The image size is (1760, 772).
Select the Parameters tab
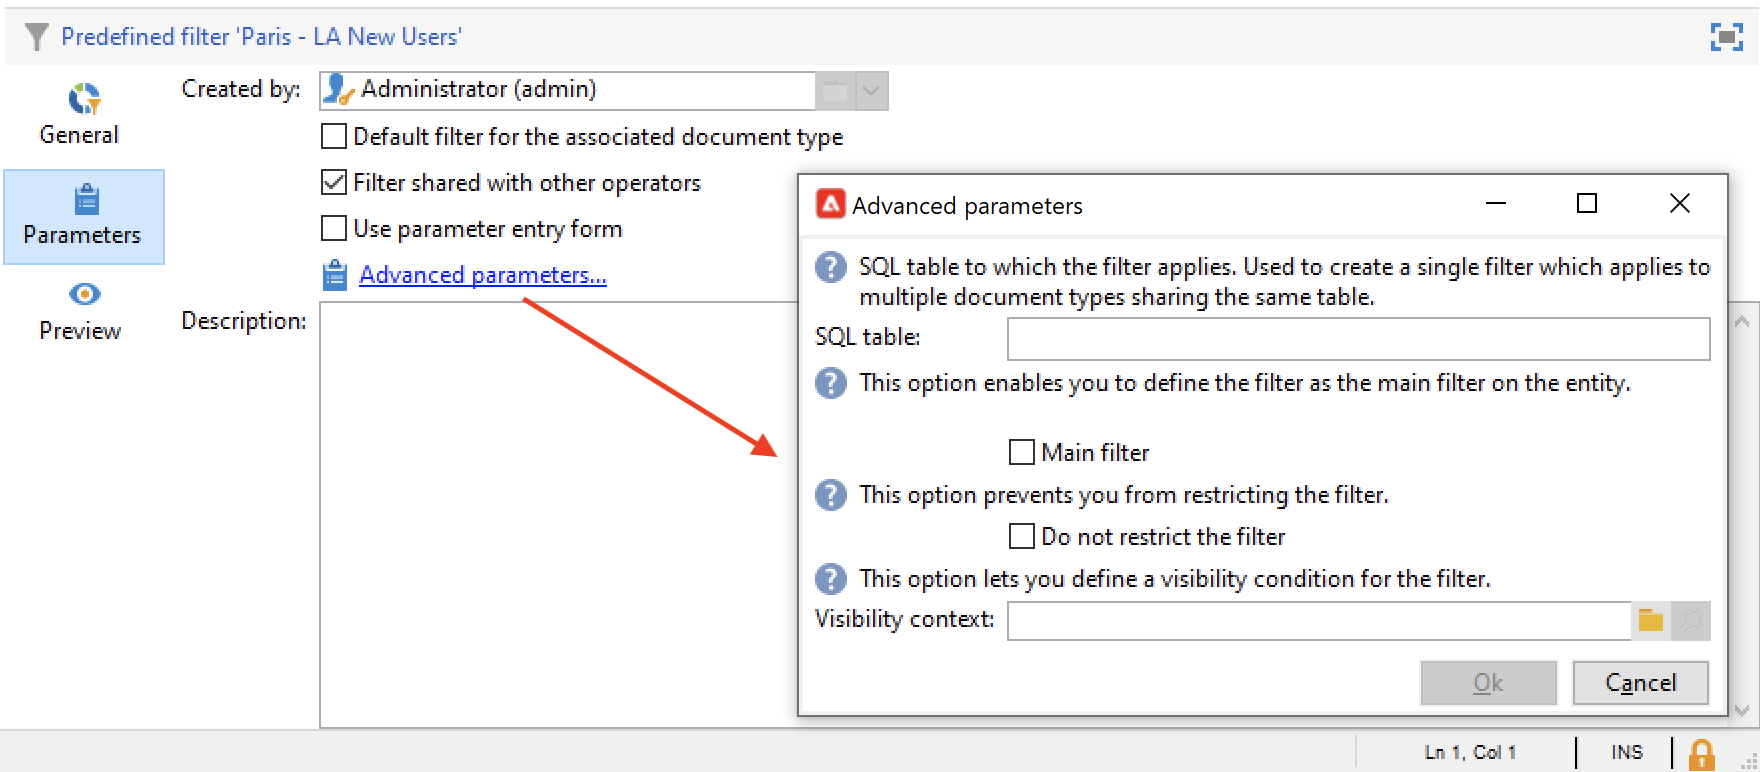[83, 216]
